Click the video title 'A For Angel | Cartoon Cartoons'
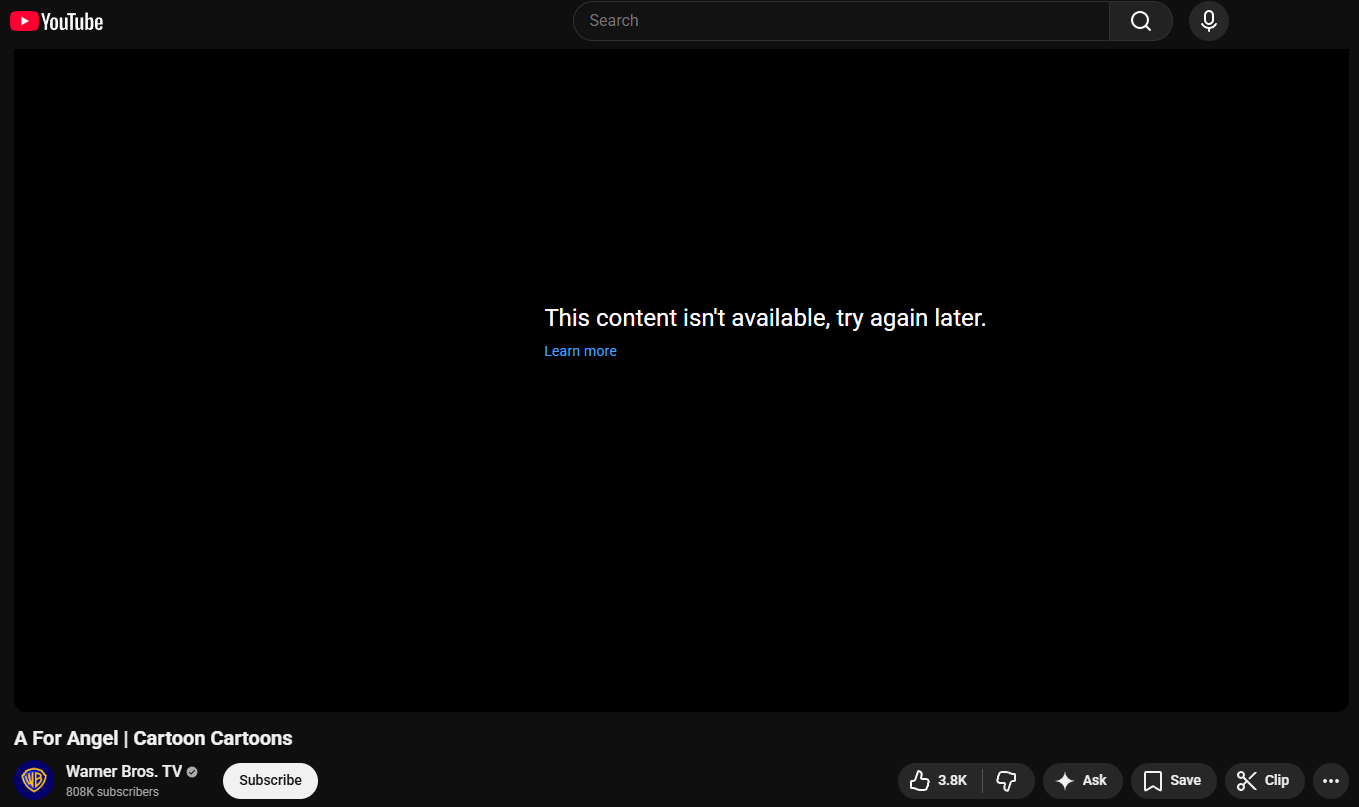The height and width of the screenshot is (807, 1359). tap(153, 739)
